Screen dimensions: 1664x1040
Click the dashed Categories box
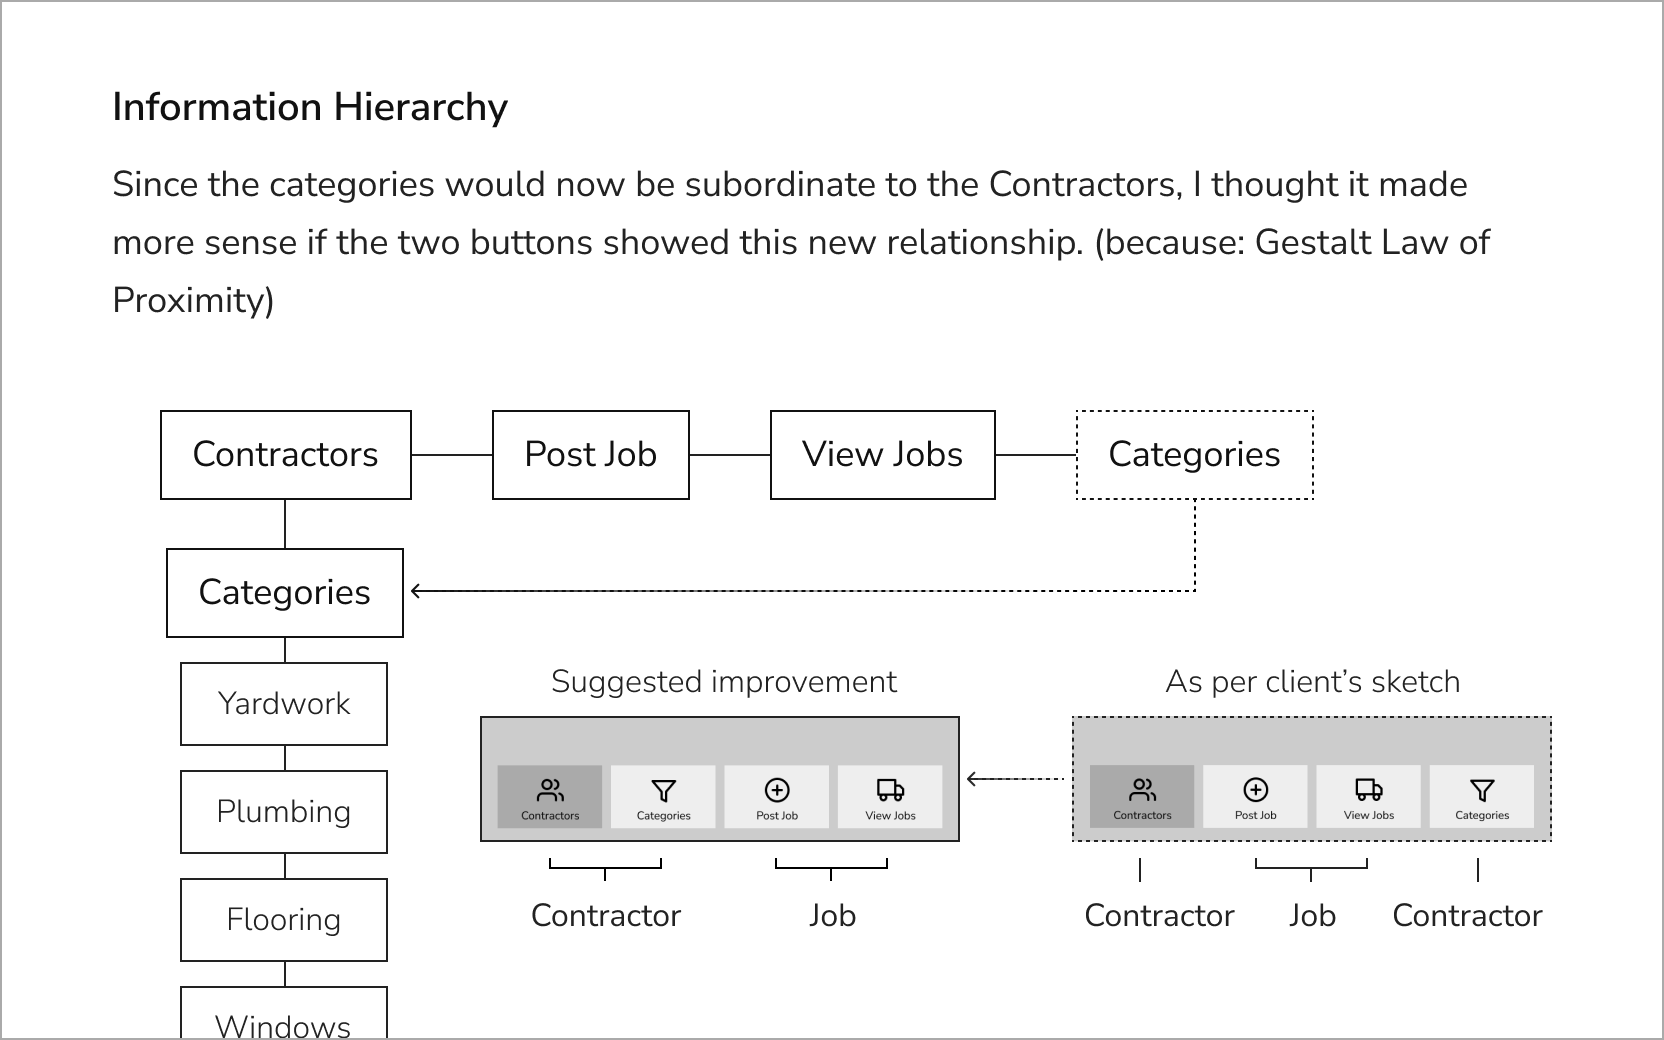click(x=1194, y=455)
